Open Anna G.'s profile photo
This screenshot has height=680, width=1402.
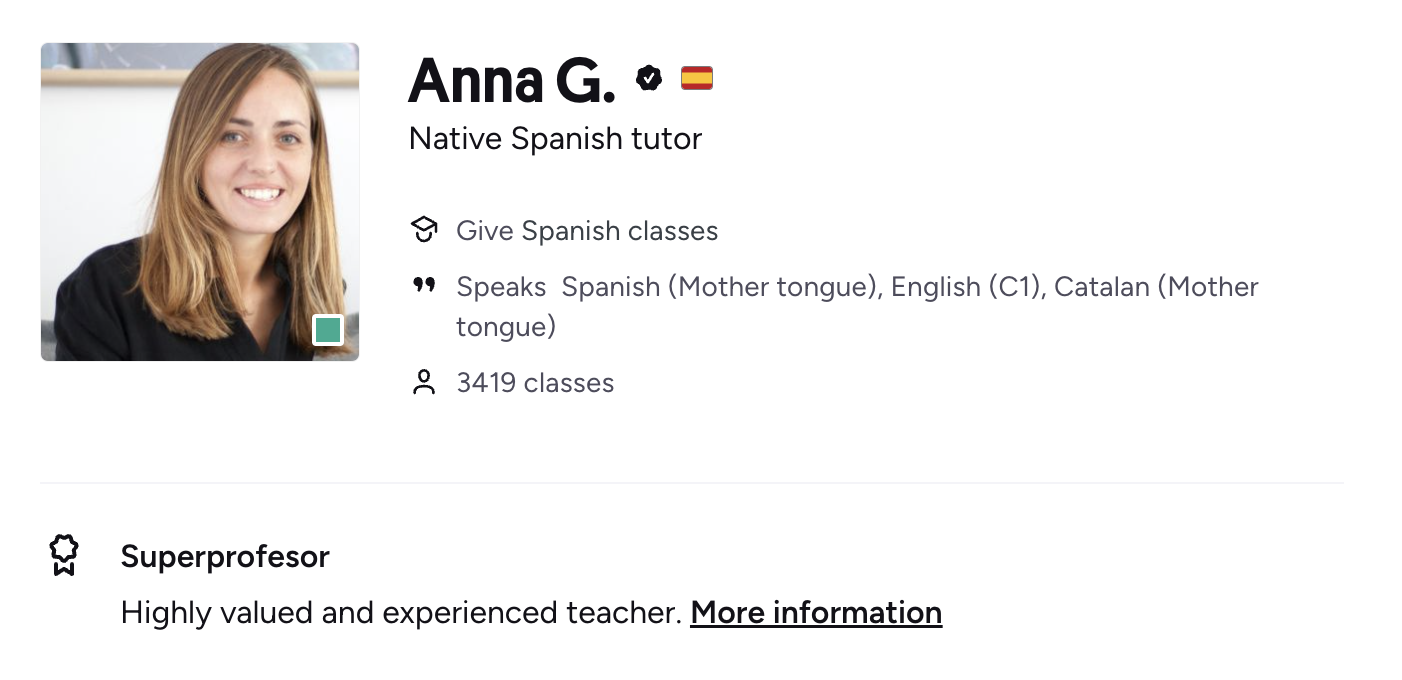(200, 202)
